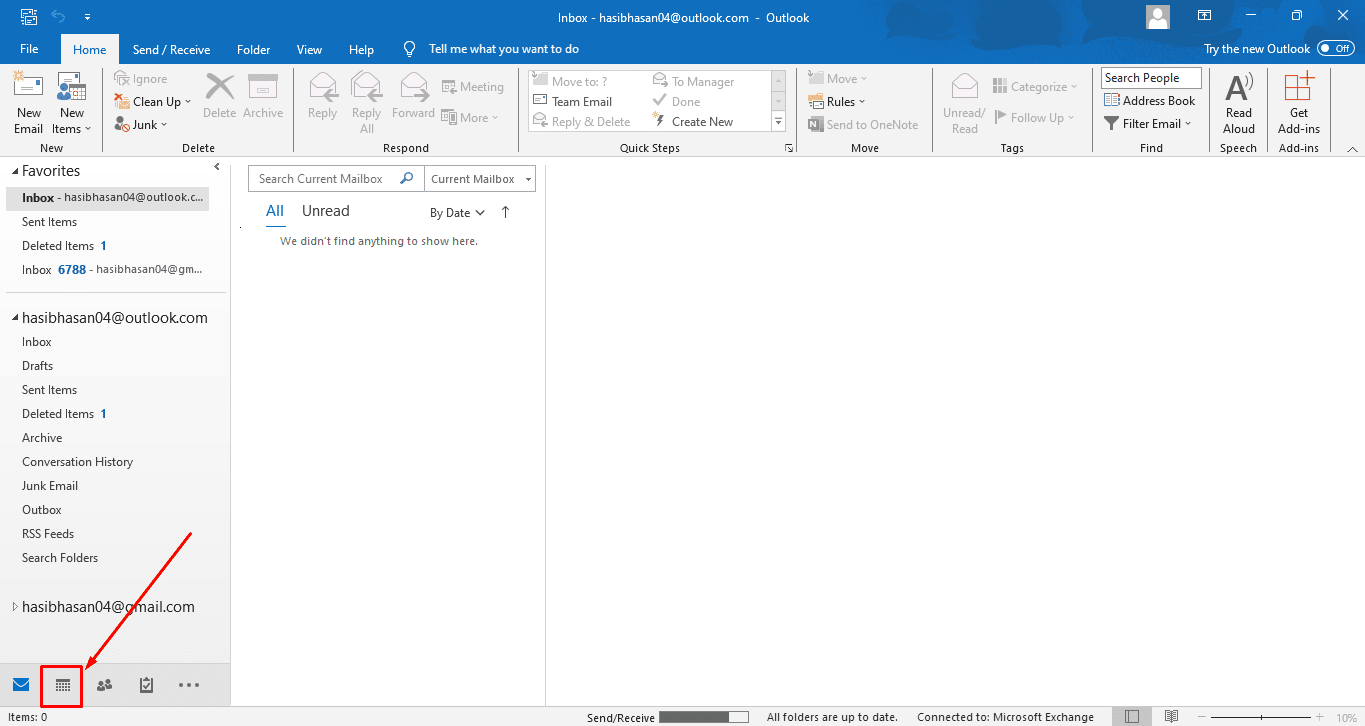The image size is (1365, 726).
Task: Open the Address Book
Action: (x=1150, y=101)
